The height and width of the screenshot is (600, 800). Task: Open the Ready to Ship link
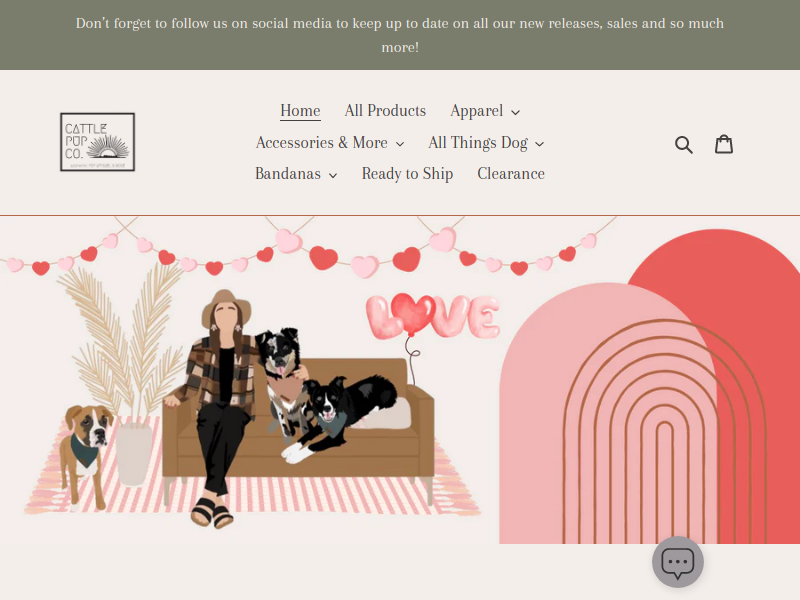[407, 174]
